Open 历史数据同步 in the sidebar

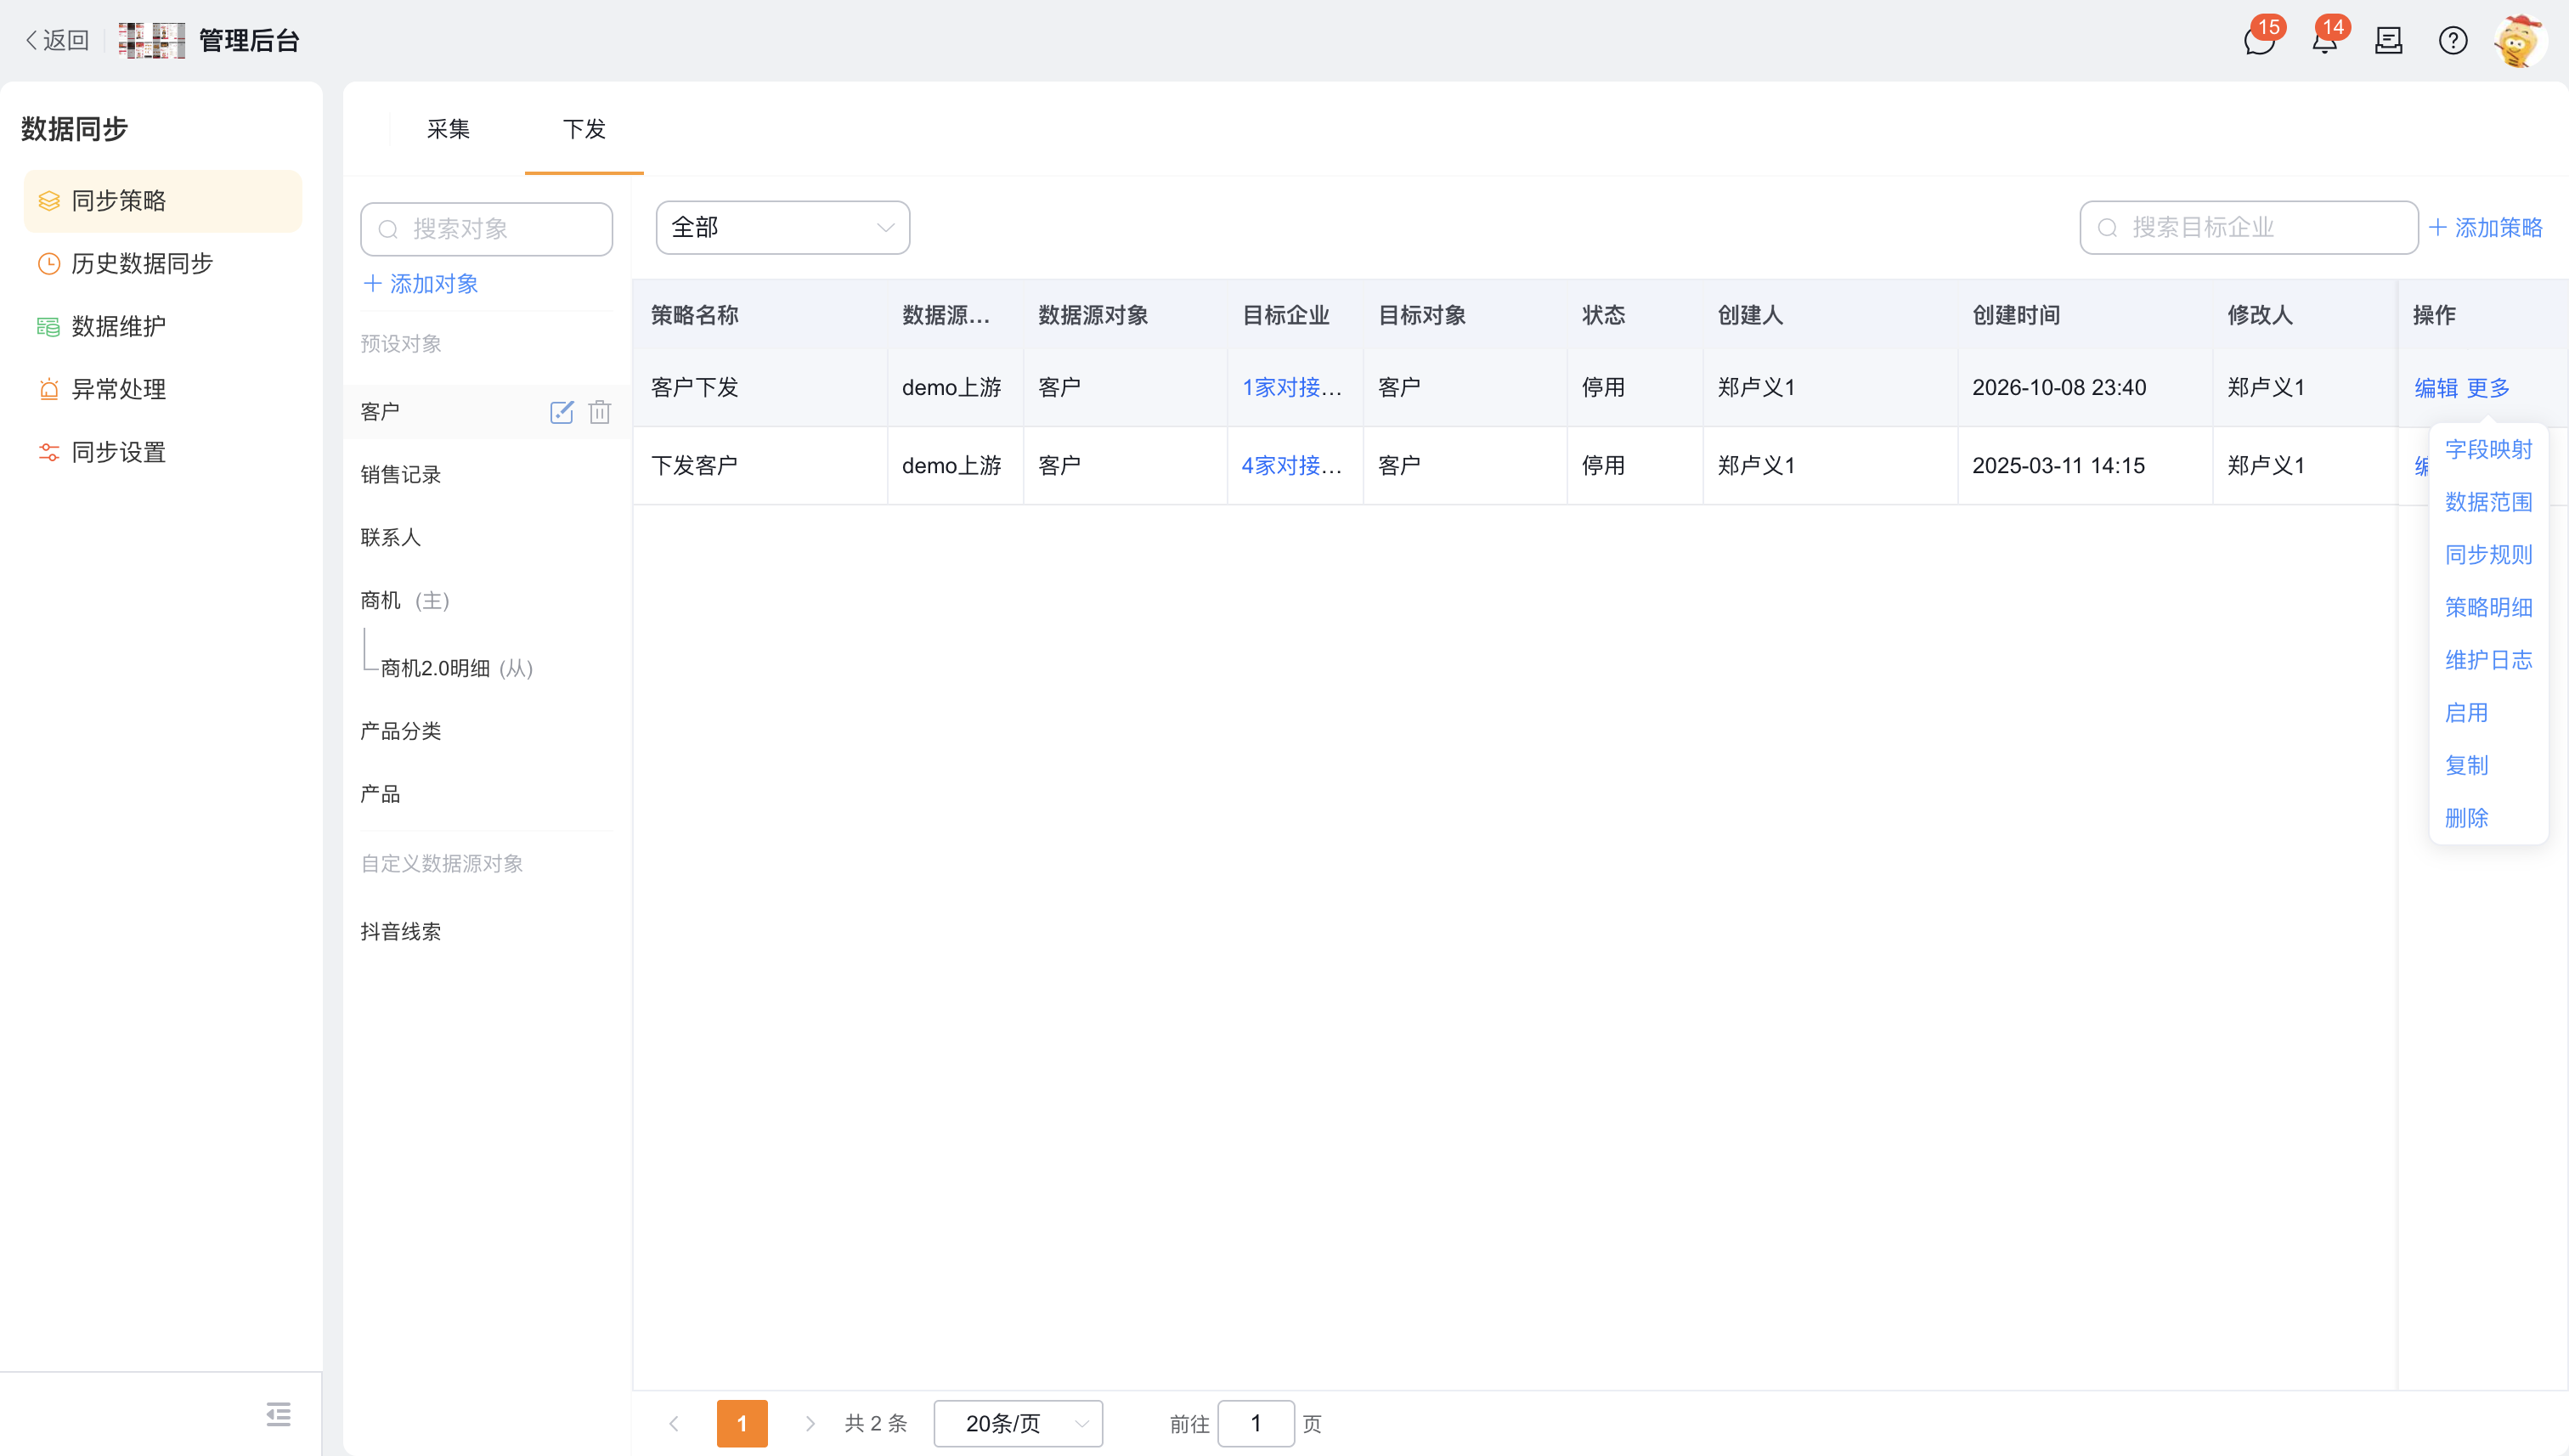click(x=163, y=264)
